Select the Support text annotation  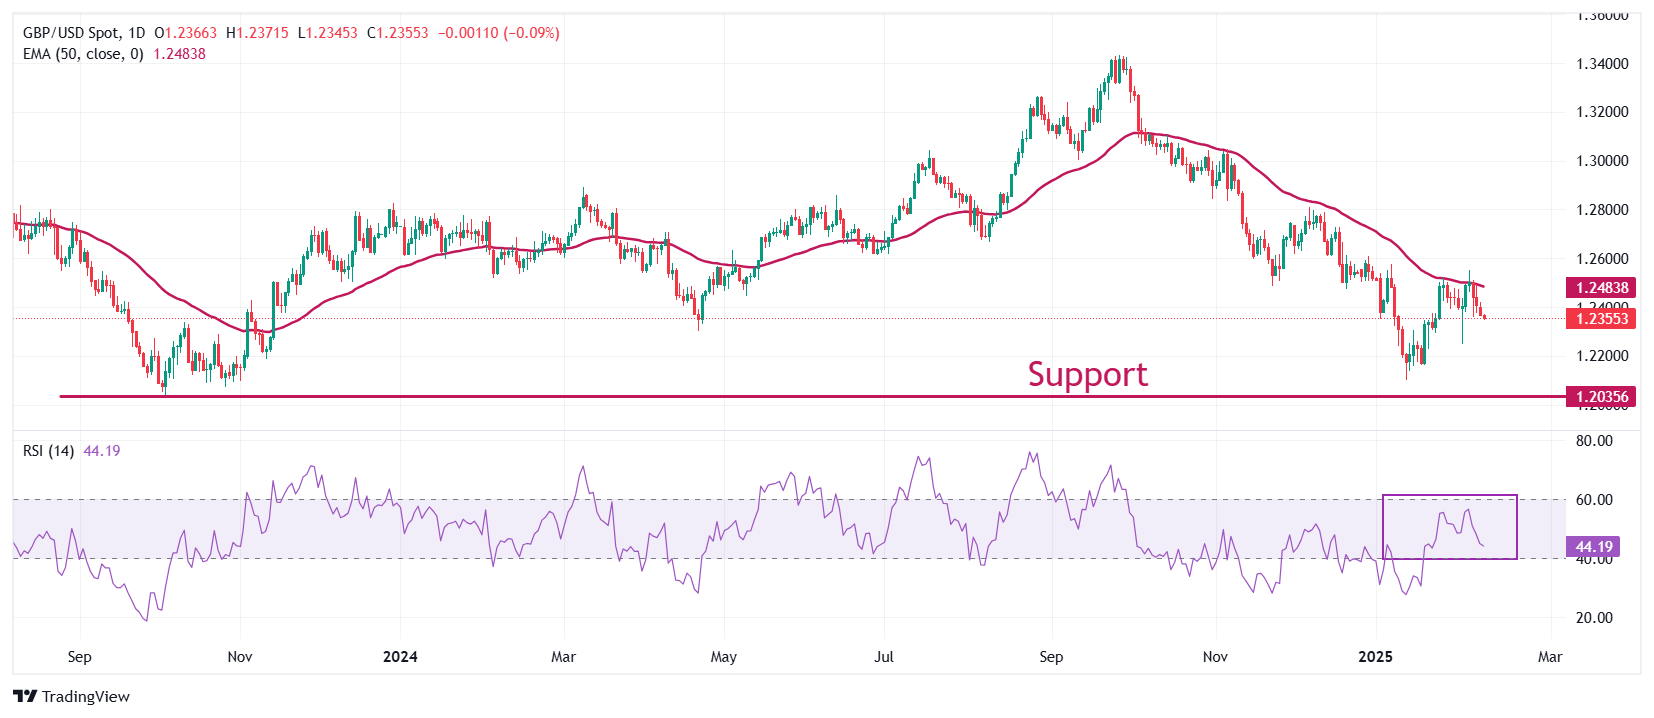(x=1087, y=374)
